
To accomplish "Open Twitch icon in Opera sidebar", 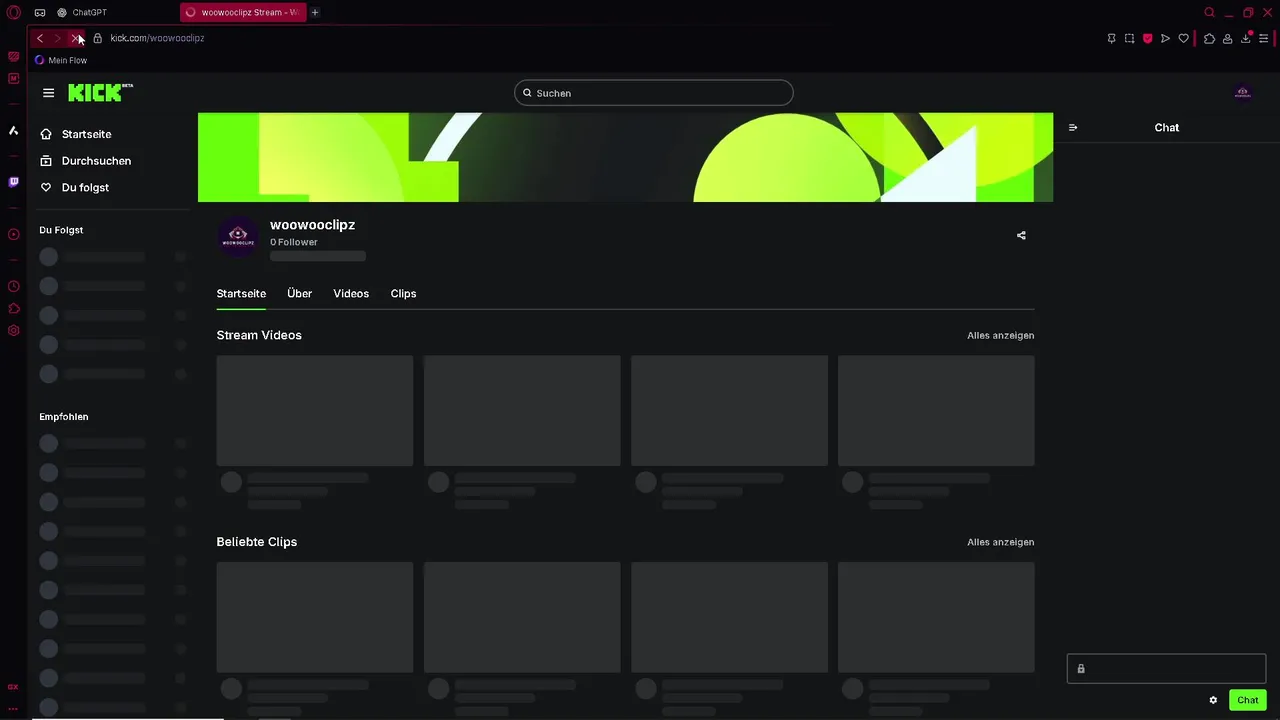I will [x=13, y=182].
